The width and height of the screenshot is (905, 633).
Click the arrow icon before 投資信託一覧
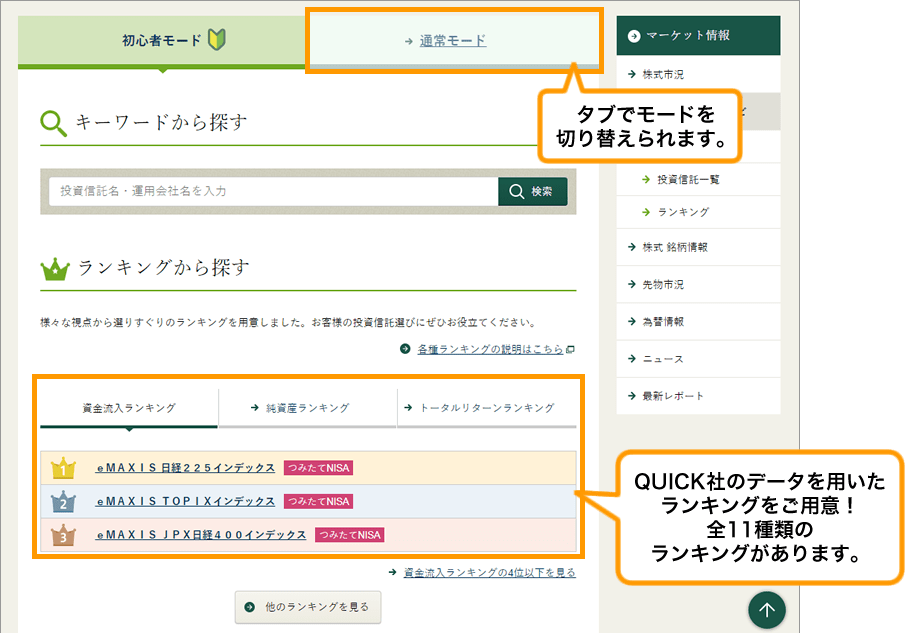click(646, 179)
